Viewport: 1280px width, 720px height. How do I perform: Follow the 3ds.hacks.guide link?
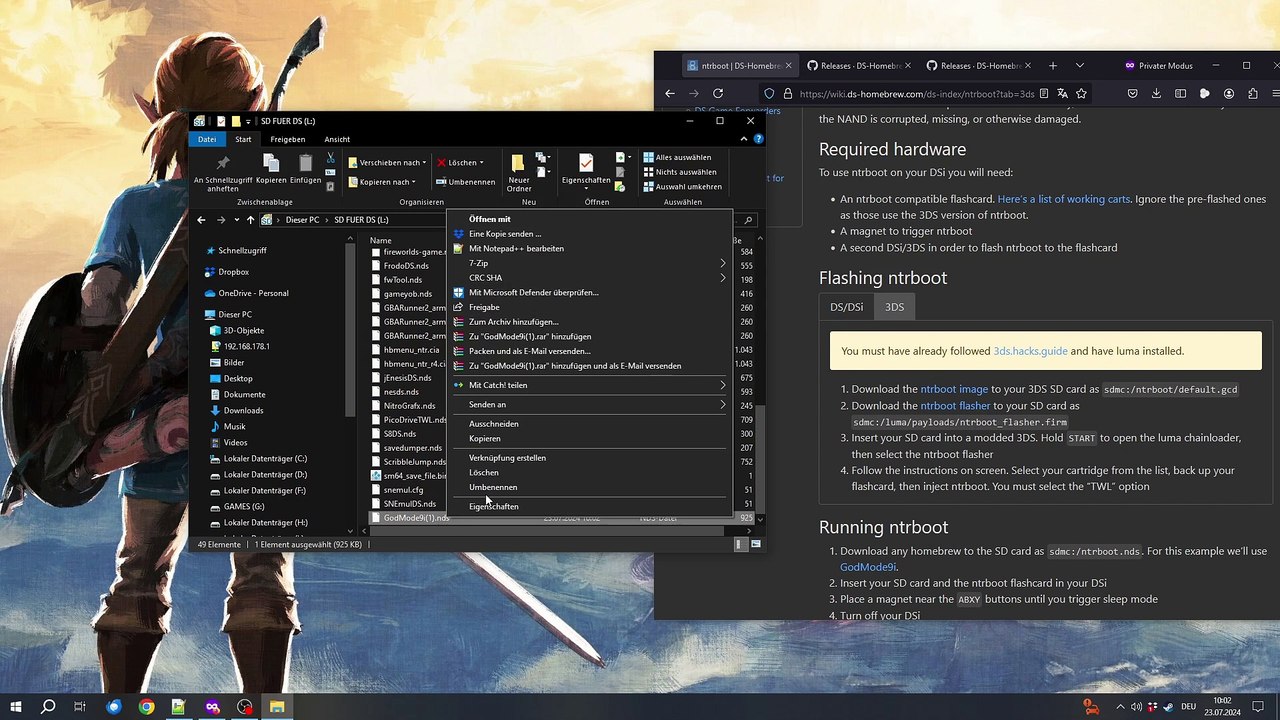tap(1030, 351)
